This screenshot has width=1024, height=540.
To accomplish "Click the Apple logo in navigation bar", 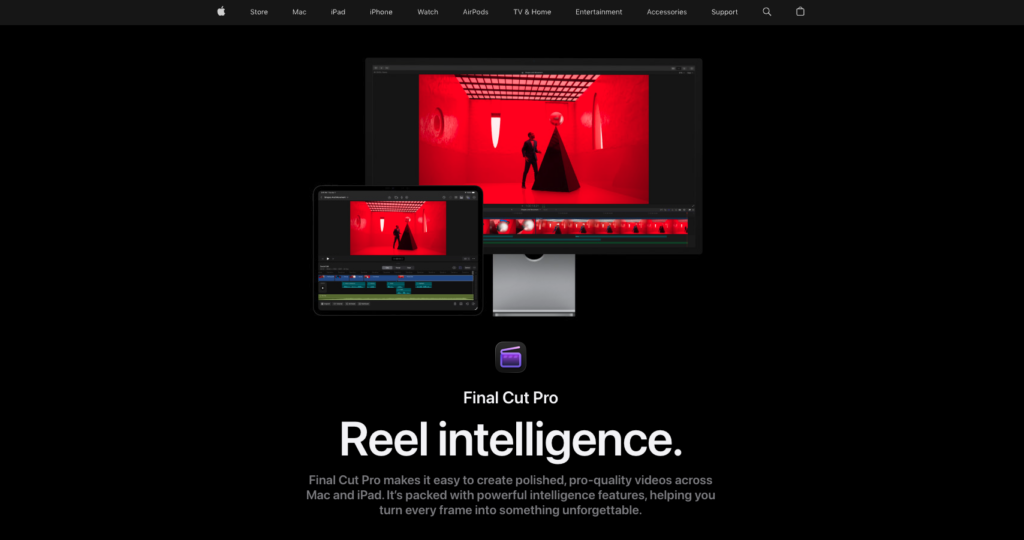I will pos(221,12).
